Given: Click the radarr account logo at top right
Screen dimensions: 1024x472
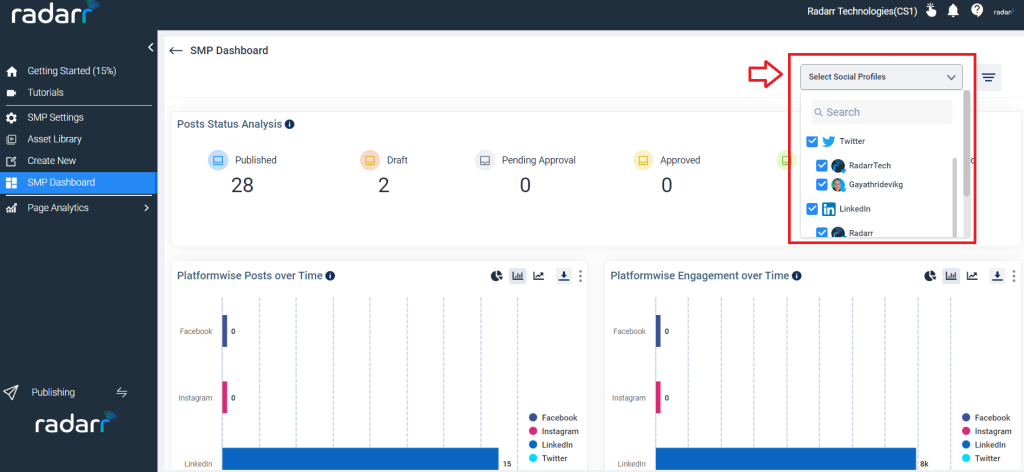Looking at the screenshot, I should [x=1006, y=12].
